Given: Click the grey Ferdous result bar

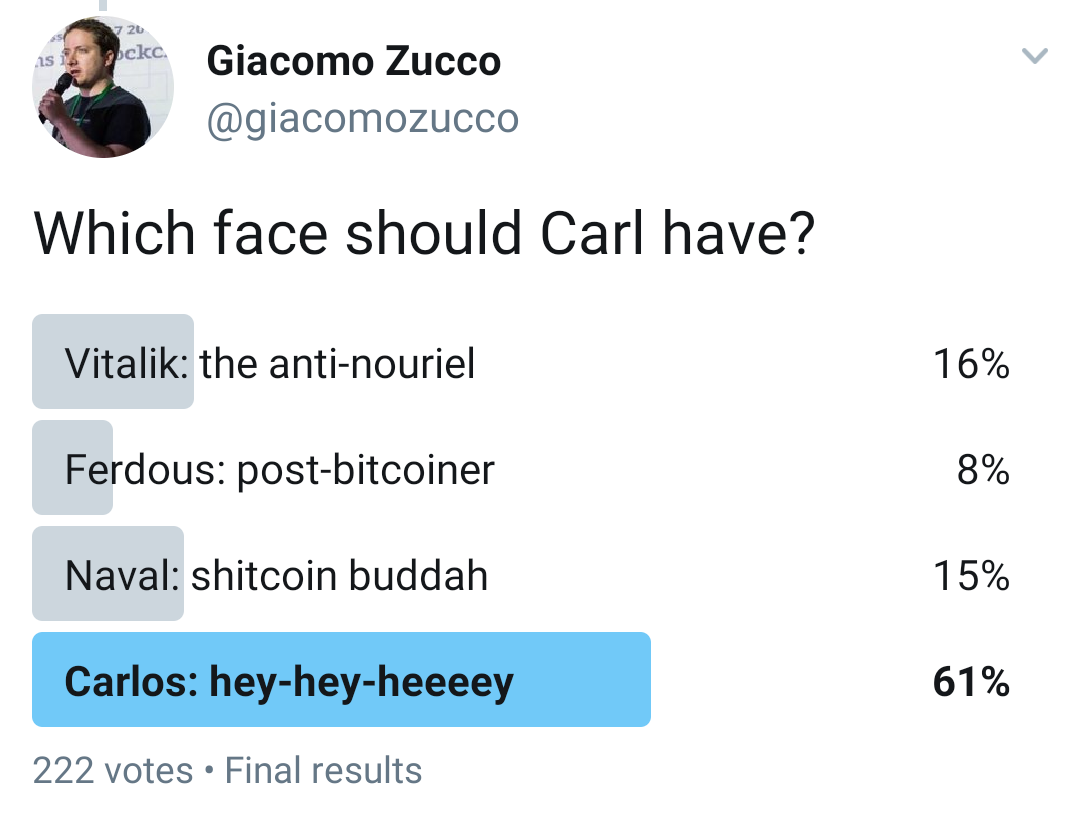Looking at the screenshot, I should [x=72, y=468].
